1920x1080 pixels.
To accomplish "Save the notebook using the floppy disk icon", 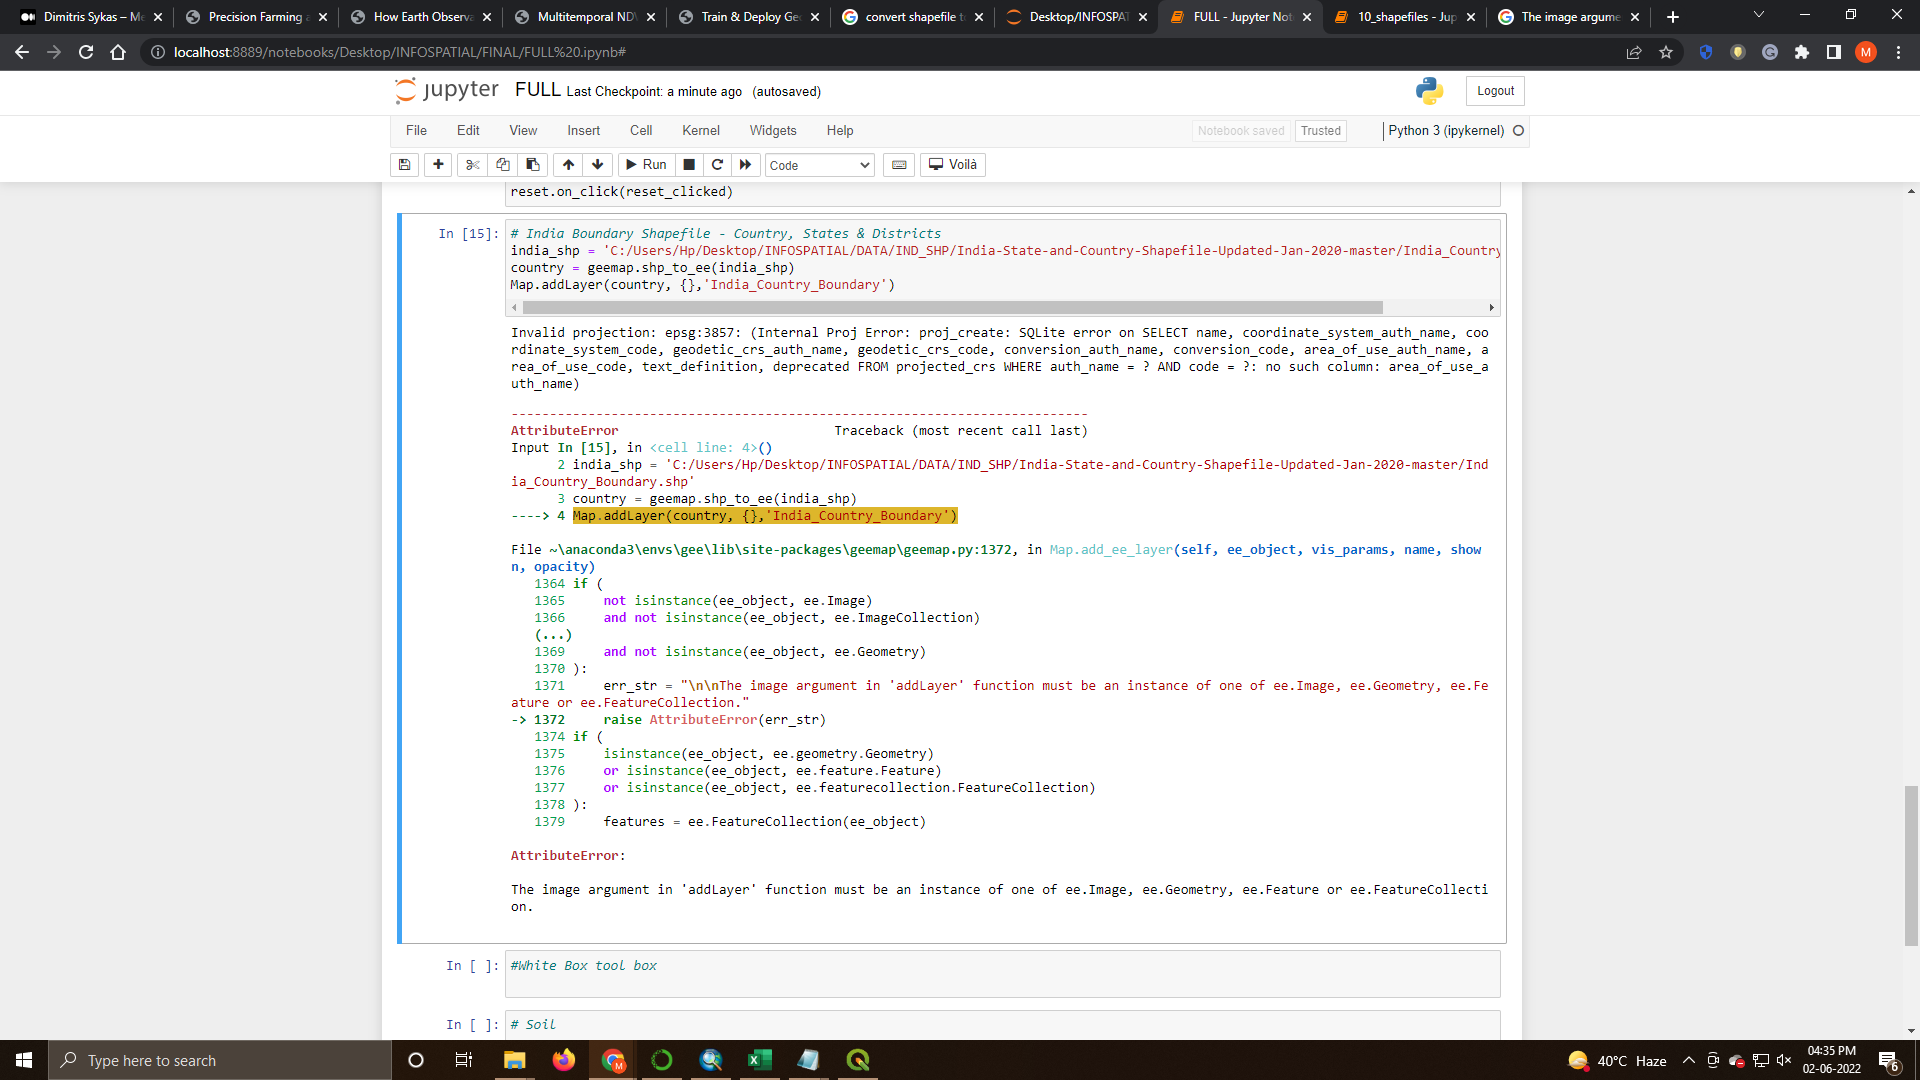I will pos(404,164).
